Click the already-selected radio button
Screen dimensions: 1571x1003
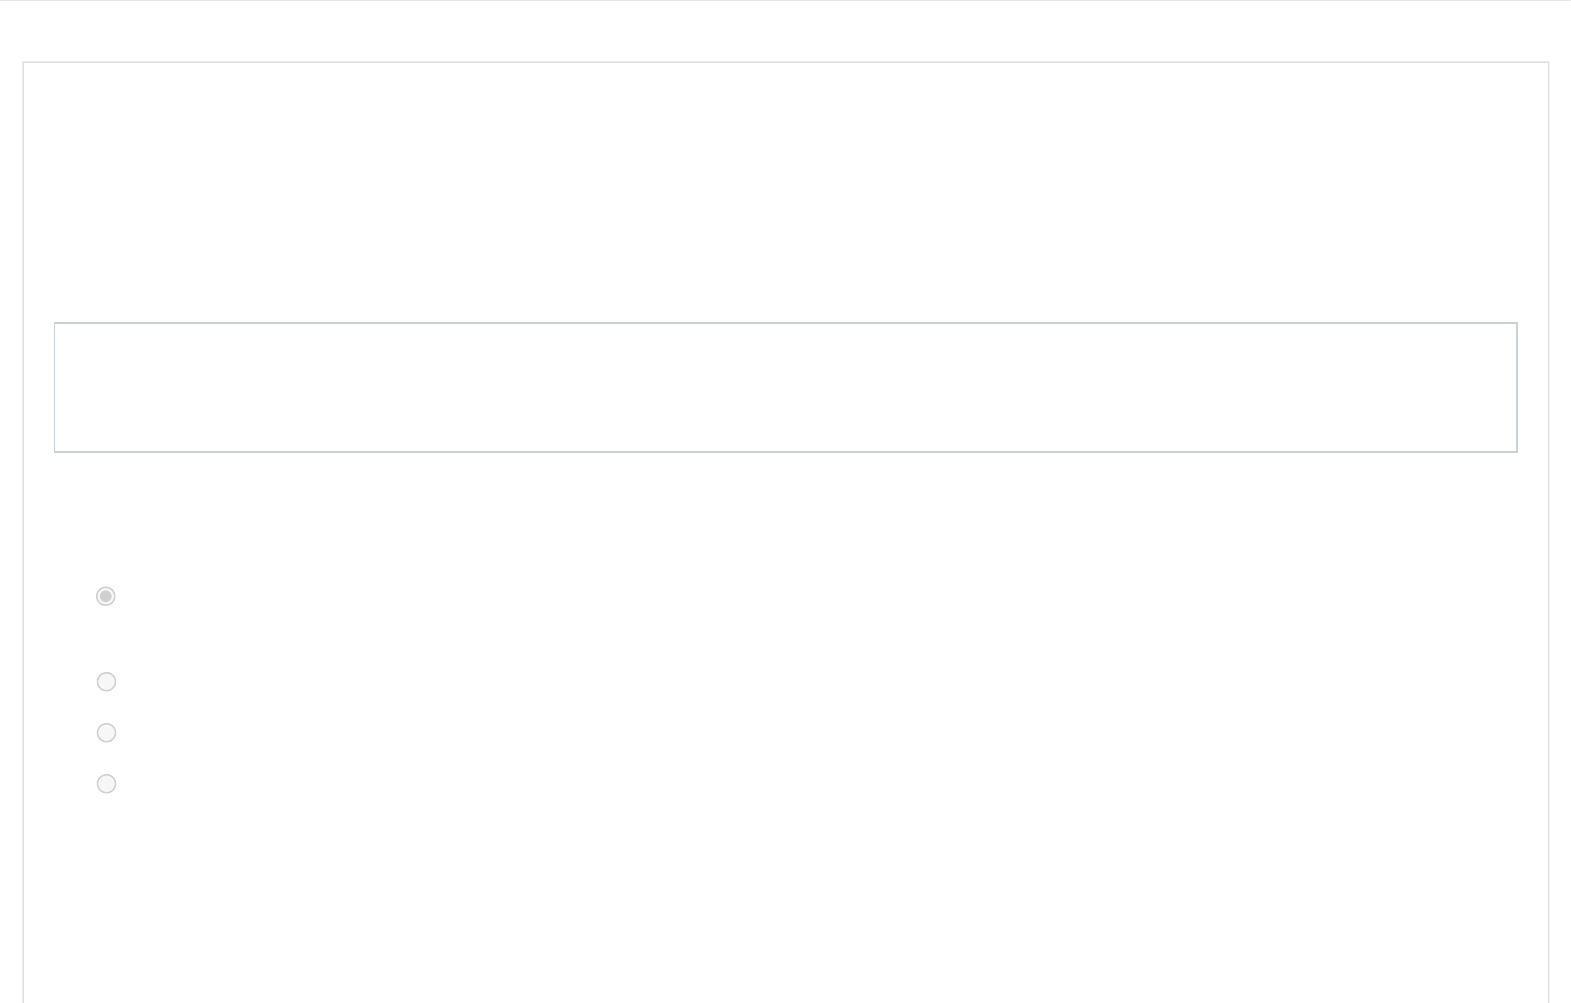click(x=106, y=596)
